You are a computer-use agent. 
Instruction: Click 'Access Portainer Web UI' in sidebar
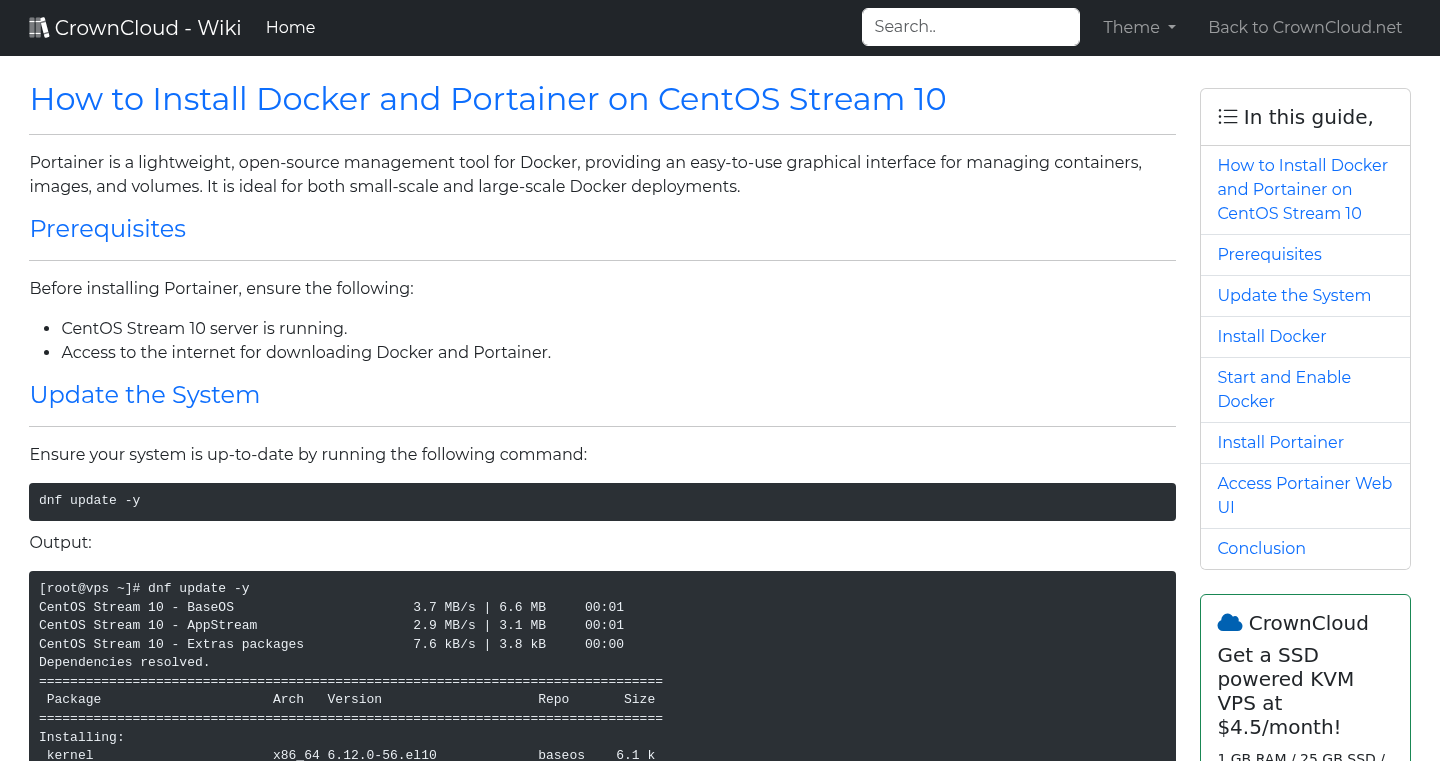coord(1304,495)
